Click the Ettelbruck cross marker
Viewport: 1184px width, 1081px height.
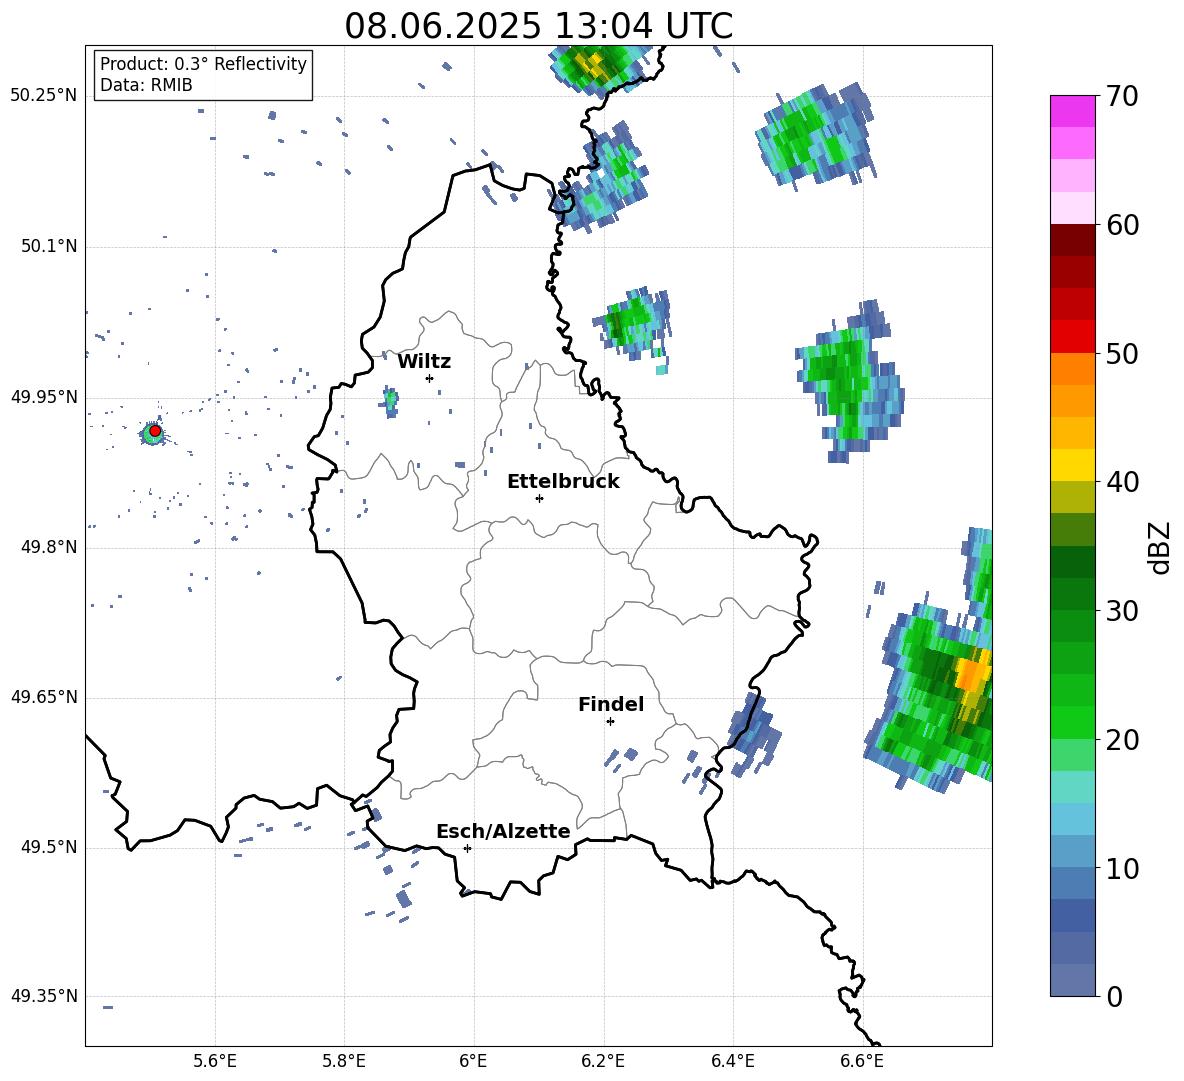point(539,498)
